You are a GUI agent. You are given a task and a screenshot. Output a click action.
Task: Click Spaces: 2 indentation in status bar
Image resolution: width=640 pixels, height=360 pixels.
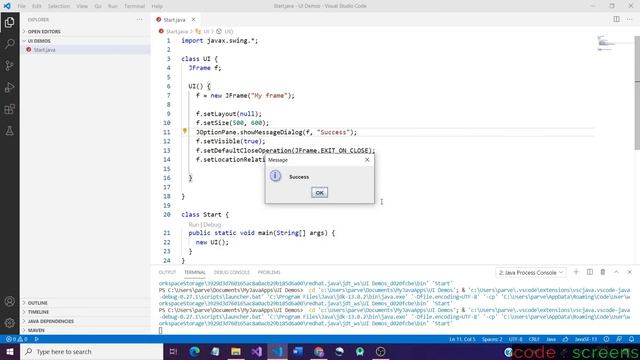coord(492,339)
